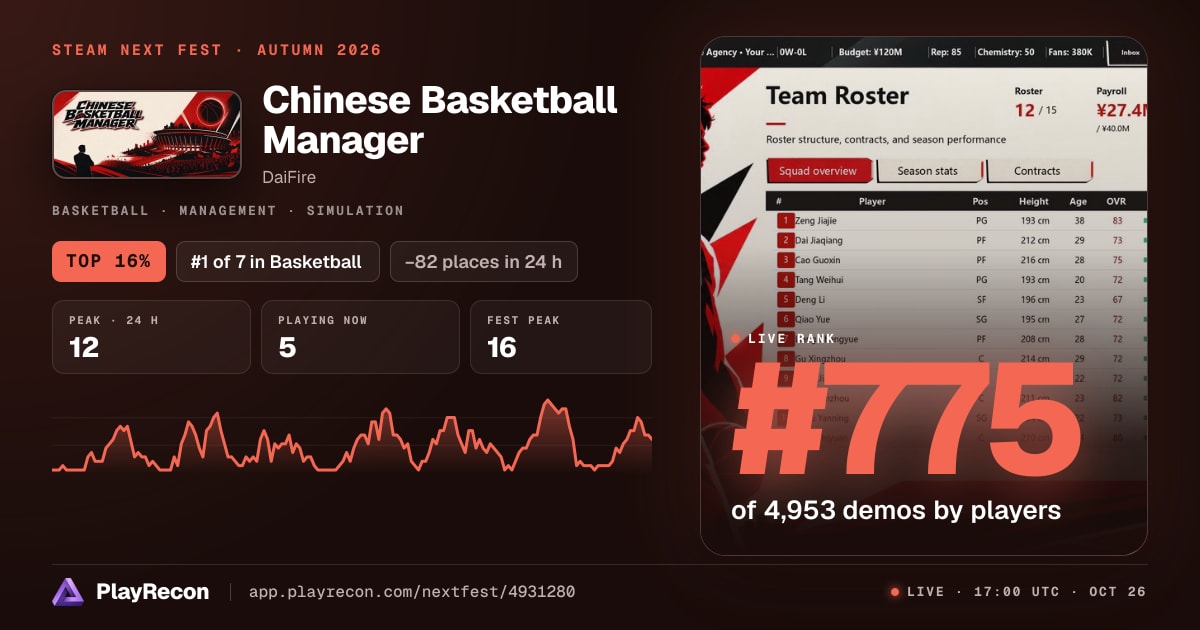Click the Chinese Basketball Manager title
This screenshot has width=1200, height=630.
440,120
